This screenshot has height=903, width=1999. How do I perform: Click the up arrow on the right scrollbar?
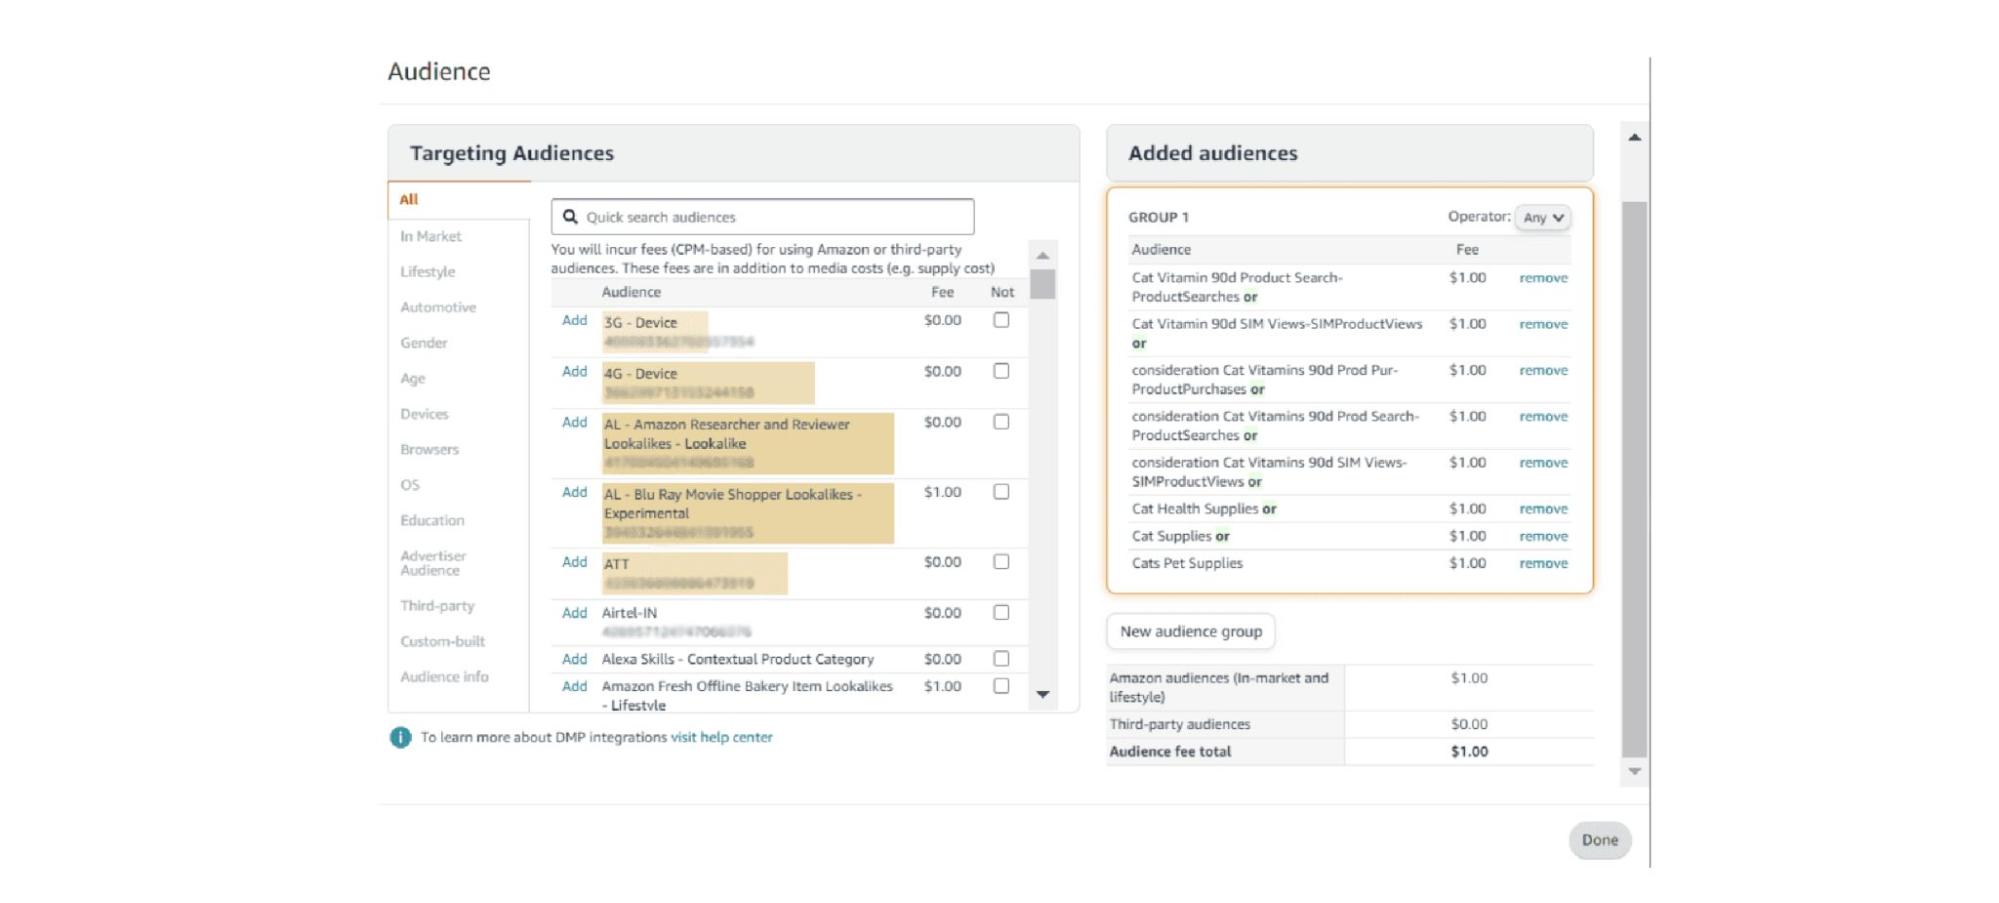pos(1634,135)
